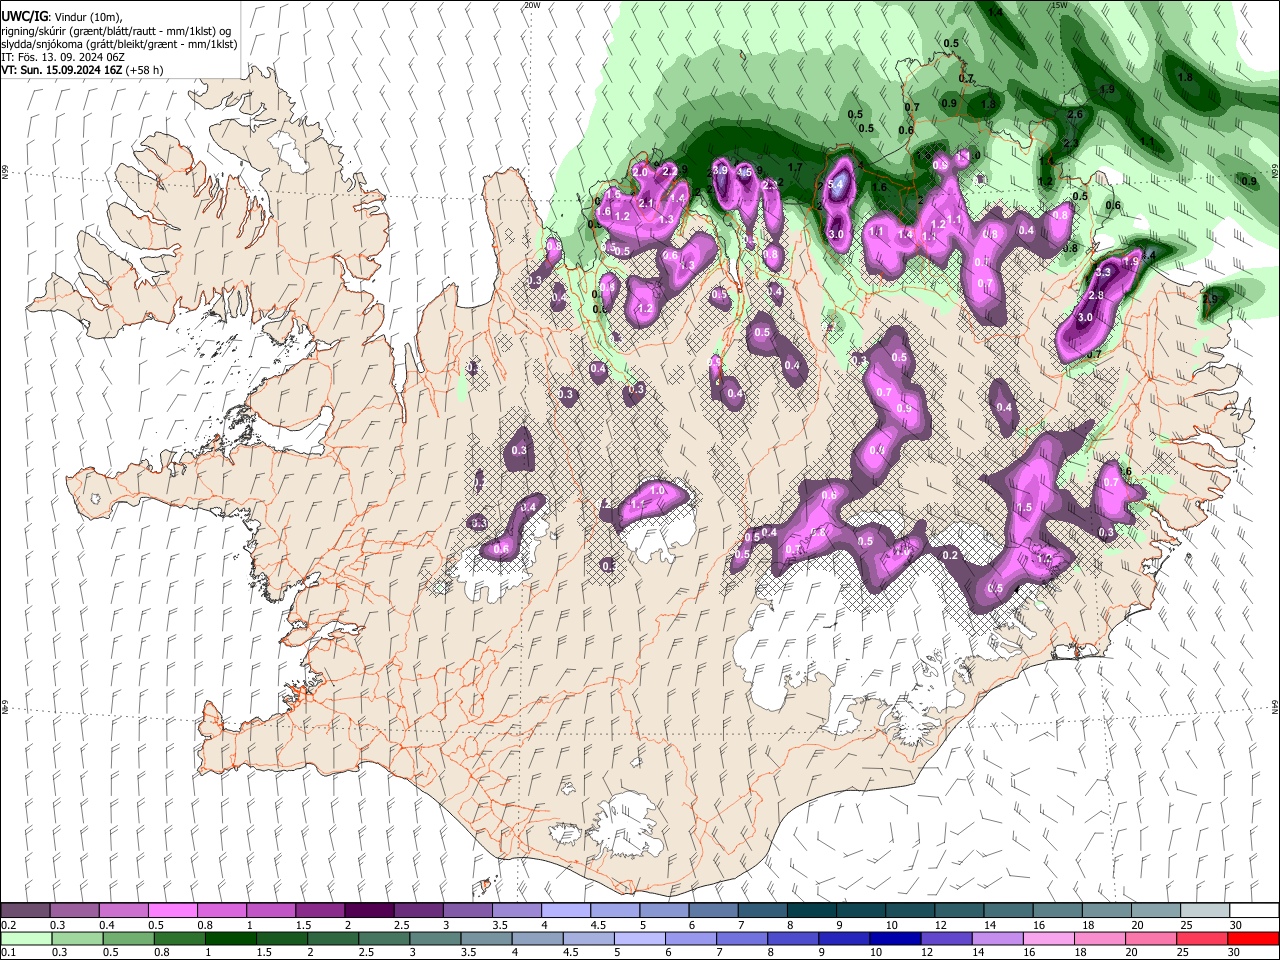Click the '3.9' precipitation value on the map
The height and width of the screenshot is (960, 1280).
coord(719,171)
